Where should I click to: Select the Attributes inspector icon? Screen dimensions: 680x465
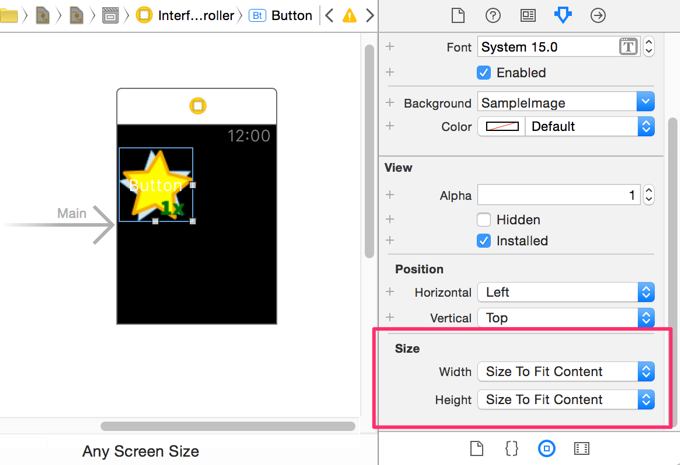563,16
